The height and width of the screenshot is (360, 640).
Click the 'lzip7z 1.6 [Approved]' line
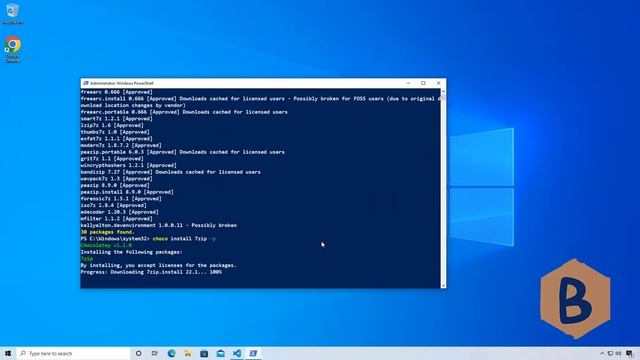click(x=112, y=125)
